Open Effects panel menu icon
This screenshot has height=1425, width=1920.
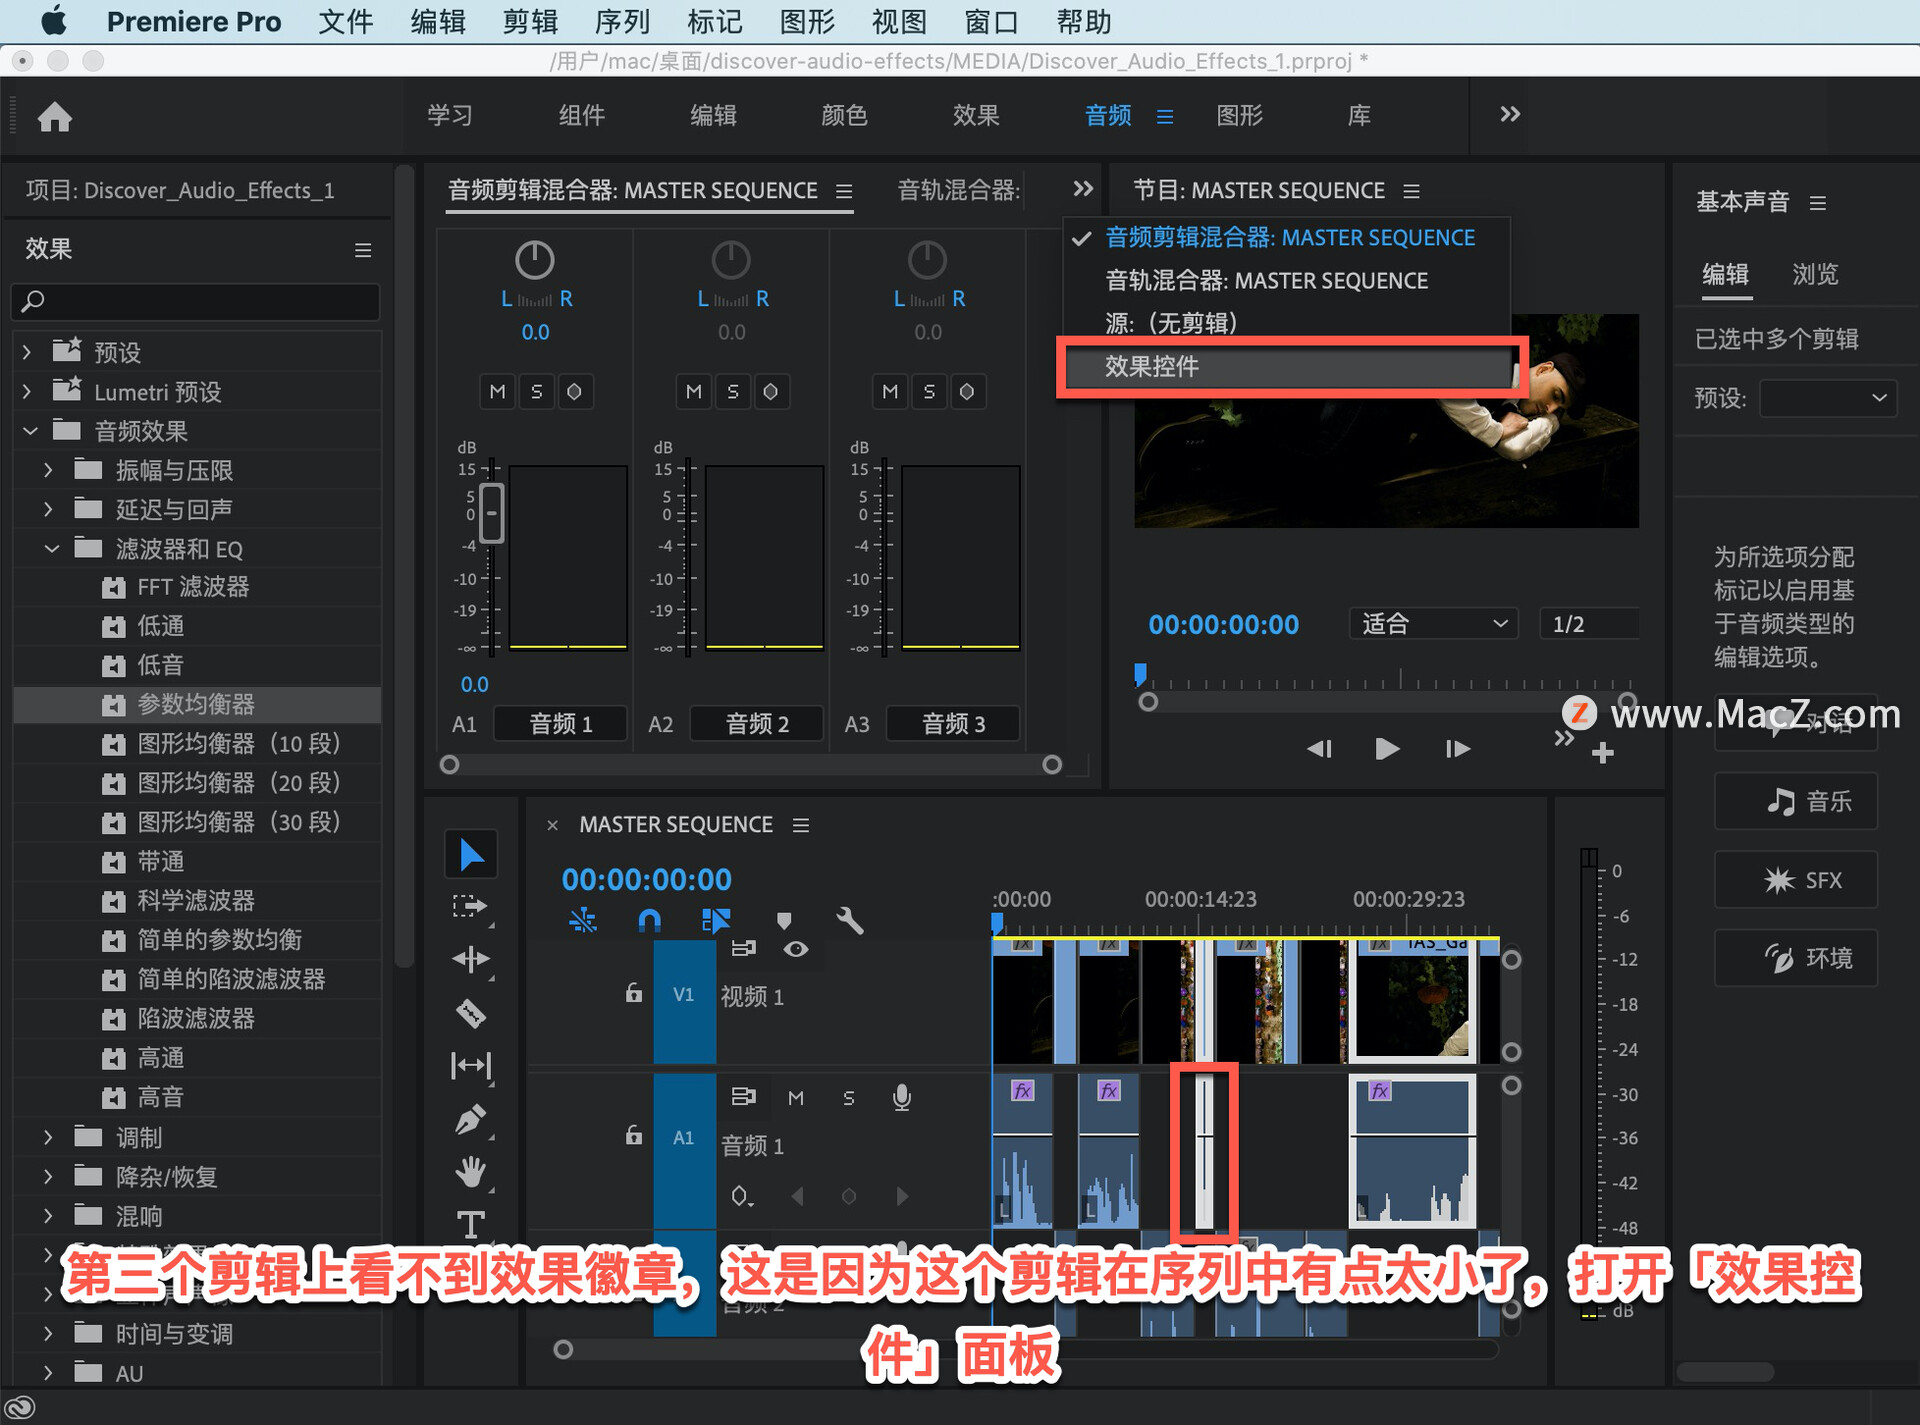363,249
